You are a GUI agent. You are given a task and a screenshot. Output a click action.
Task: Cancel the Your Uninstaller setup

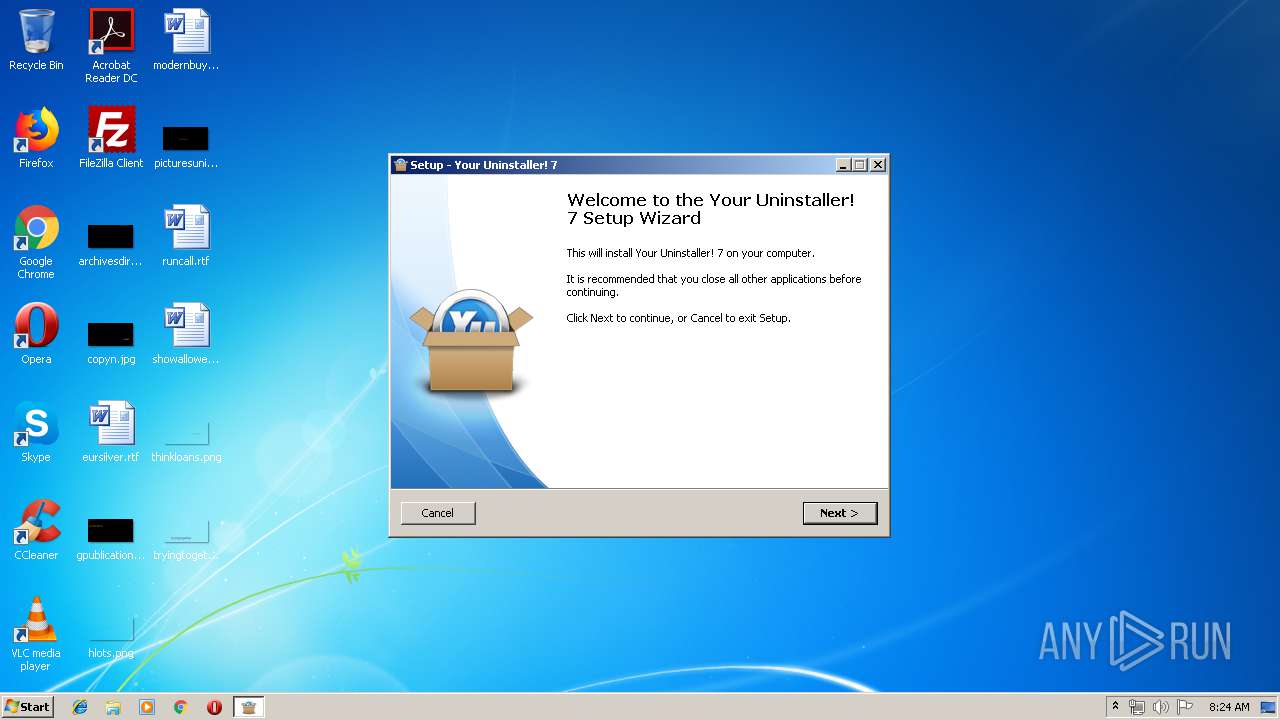pos(438,513)
